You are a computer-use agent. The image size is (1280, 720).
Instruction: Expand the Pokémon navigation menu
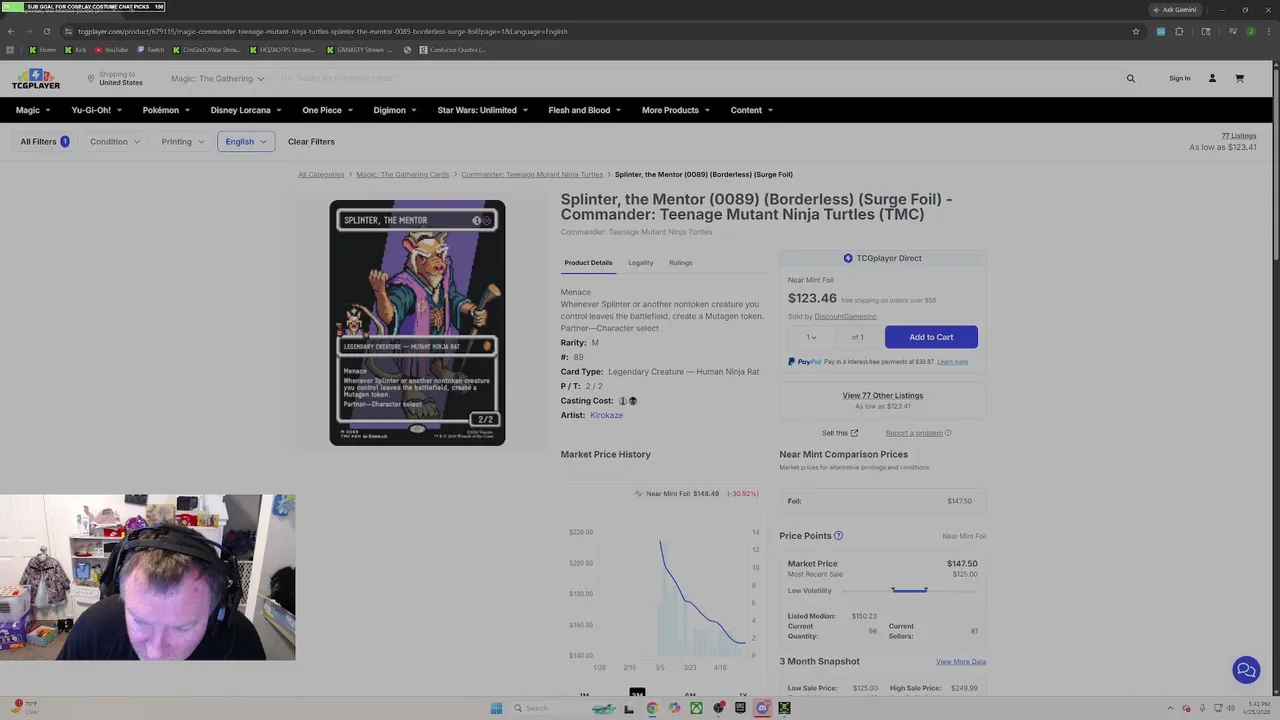coord(166,110)
